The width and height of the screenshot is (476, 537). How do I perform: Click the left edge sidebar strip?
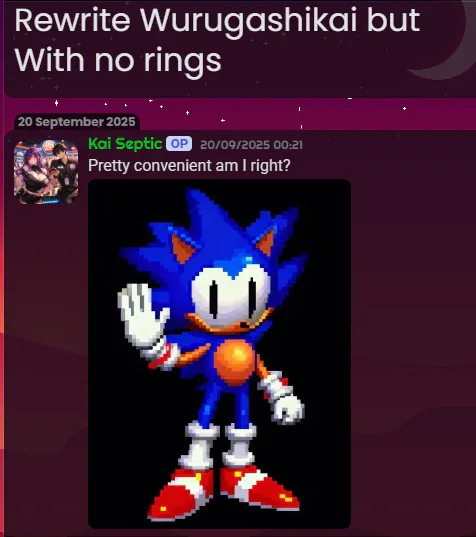click(2, 268)
